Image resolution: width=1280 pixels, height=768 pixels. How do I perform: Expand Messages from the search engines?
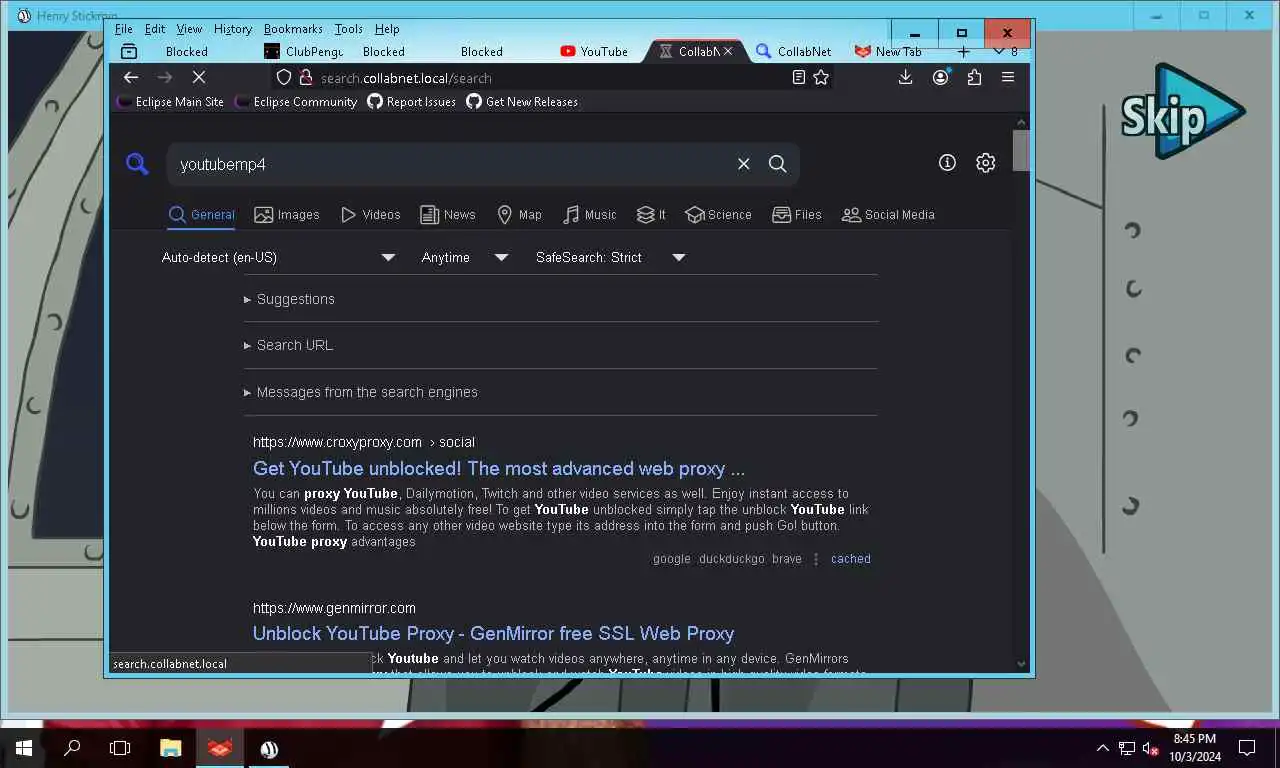(361, 392)
